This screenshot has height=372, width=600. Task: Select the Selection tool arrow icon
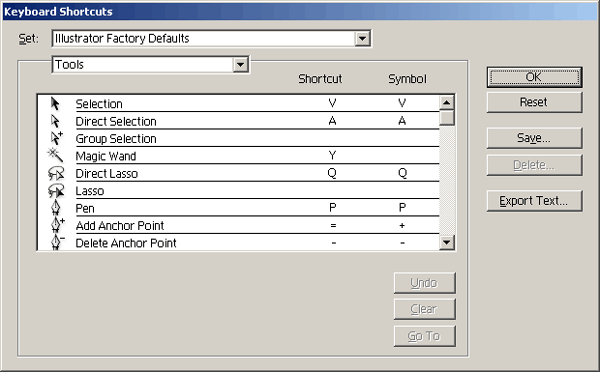click(55, 104)
